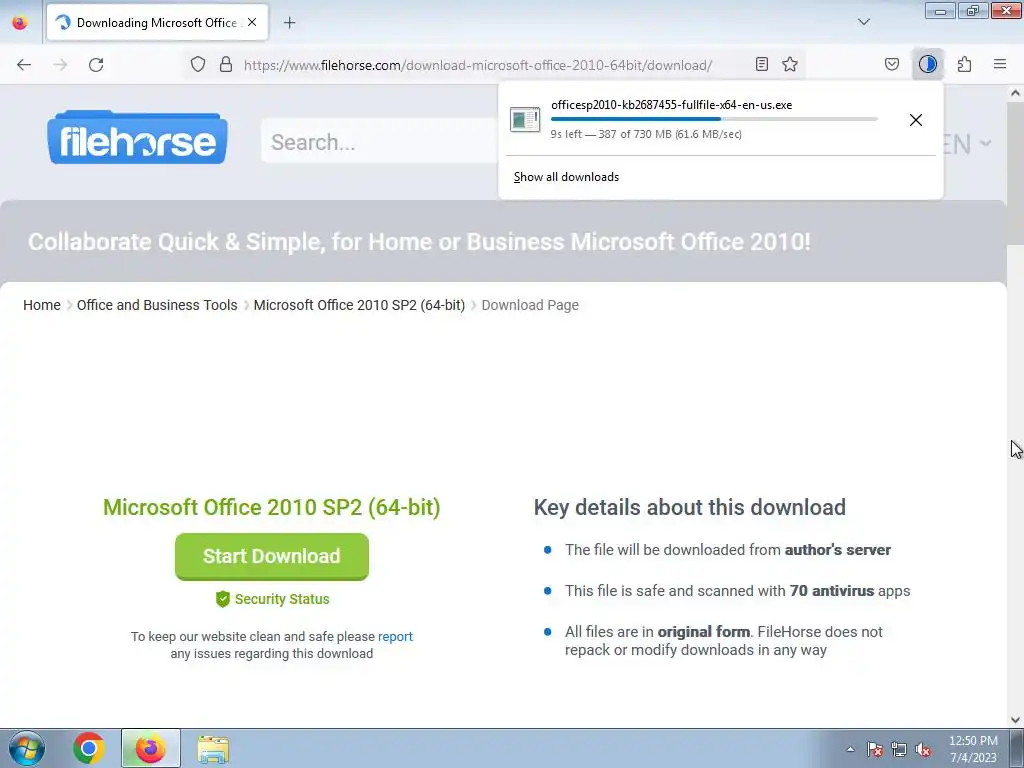Close the Downloading Microsoft Office tab
This screenshot has width=1024, height=768.
click(252, 22)
